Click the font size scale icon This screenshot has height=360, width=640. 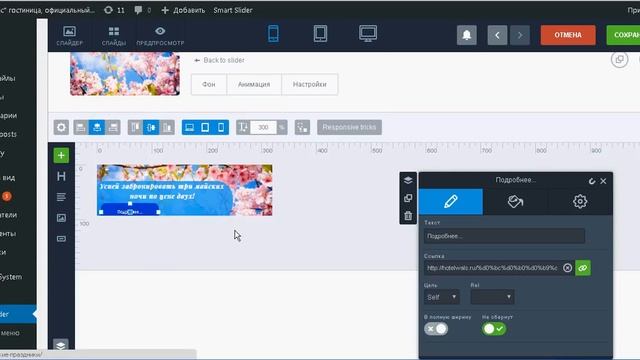click(243, 127)
